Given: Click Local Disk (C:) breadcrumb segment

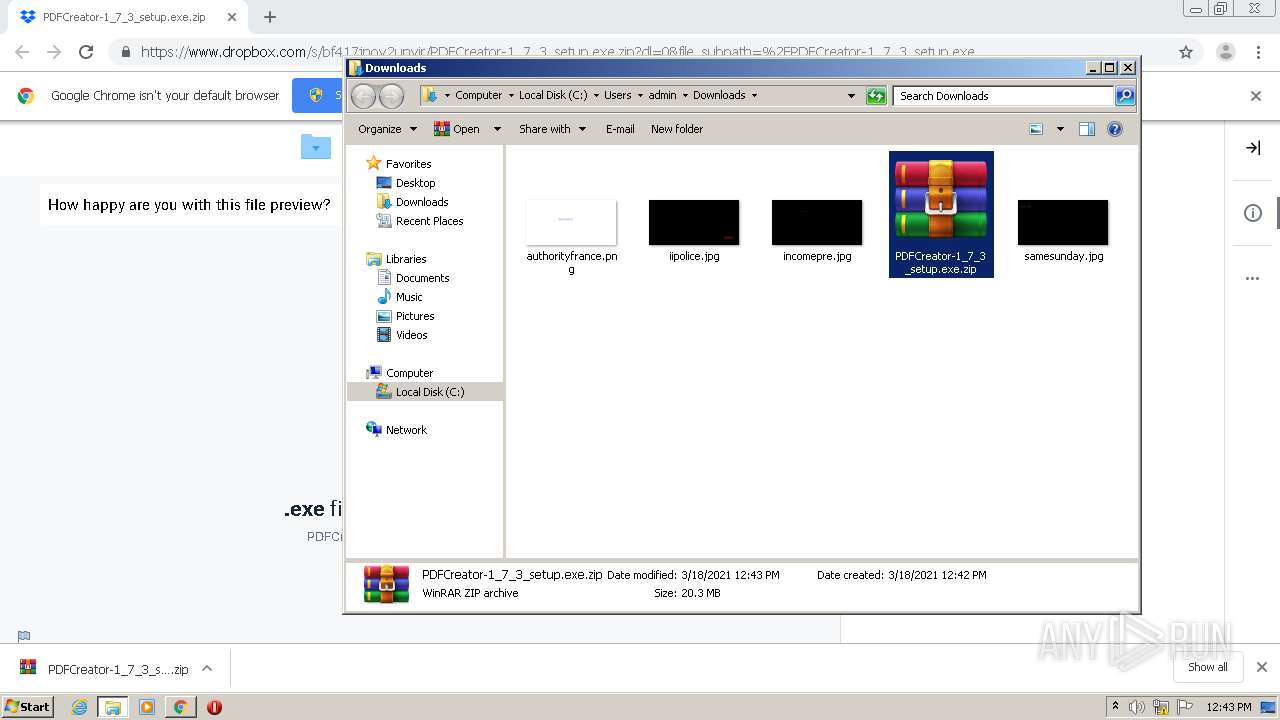Looking at the screenshot, I should pyautogui.click(x=553, y=96).
